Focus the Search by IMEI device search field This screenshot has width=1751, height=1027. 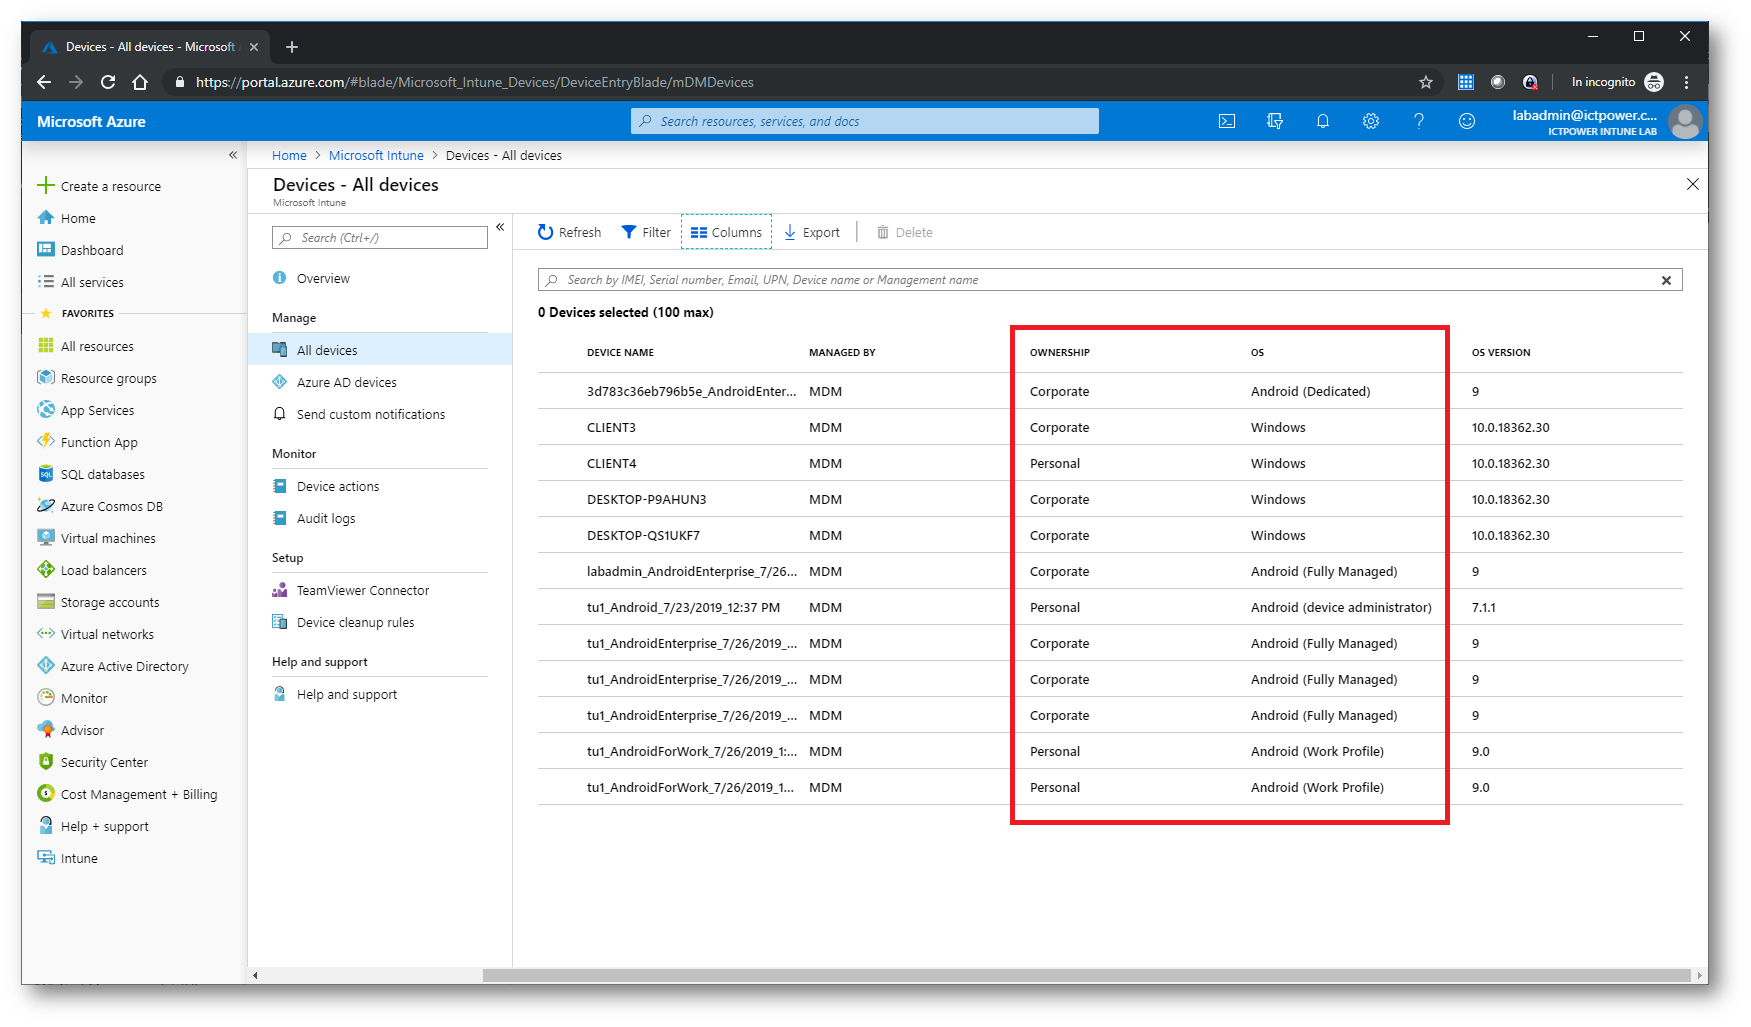pos(1110,280)
